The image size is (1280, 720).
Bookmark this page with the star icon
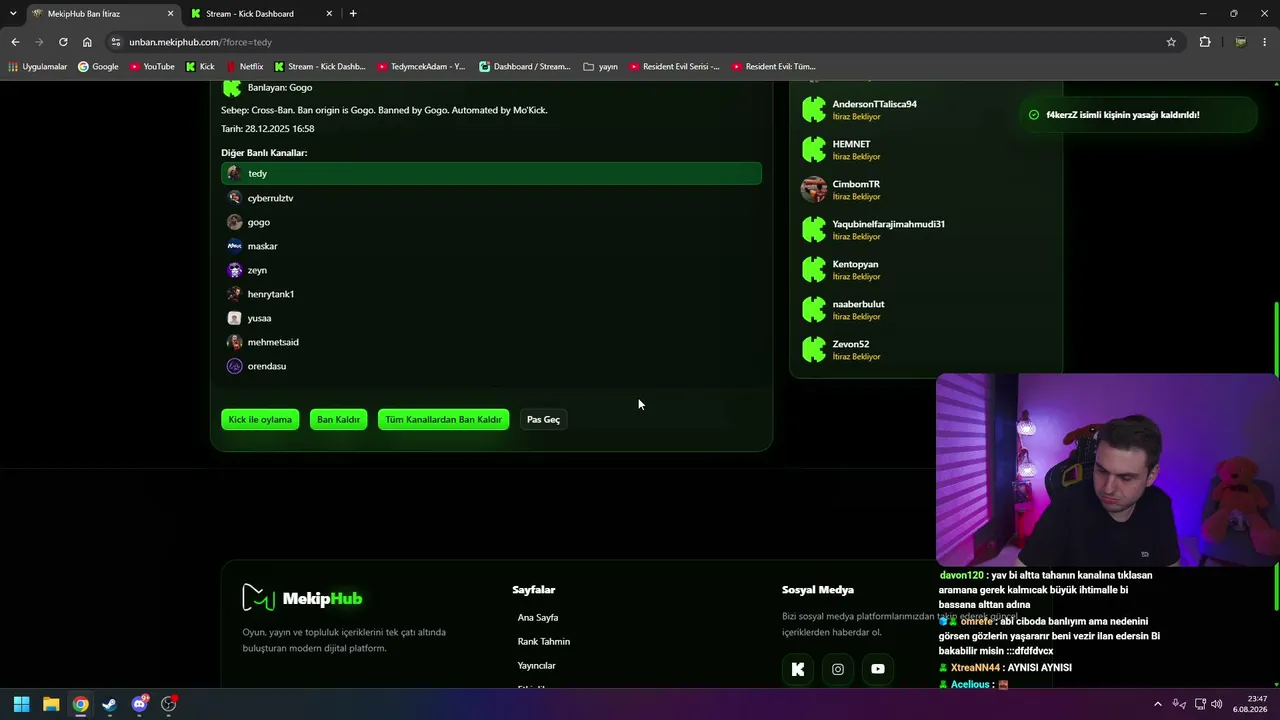coord(1171,42)
